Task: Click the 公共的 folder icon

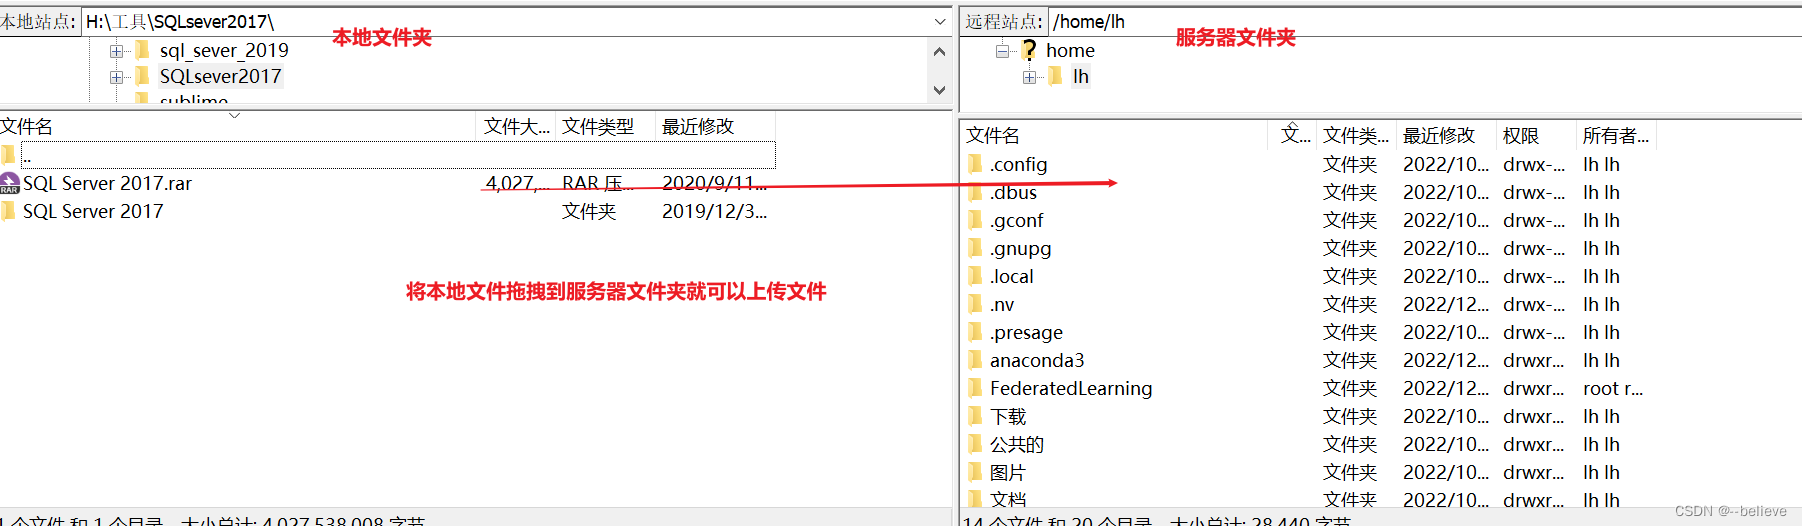Action: point(975,444)
